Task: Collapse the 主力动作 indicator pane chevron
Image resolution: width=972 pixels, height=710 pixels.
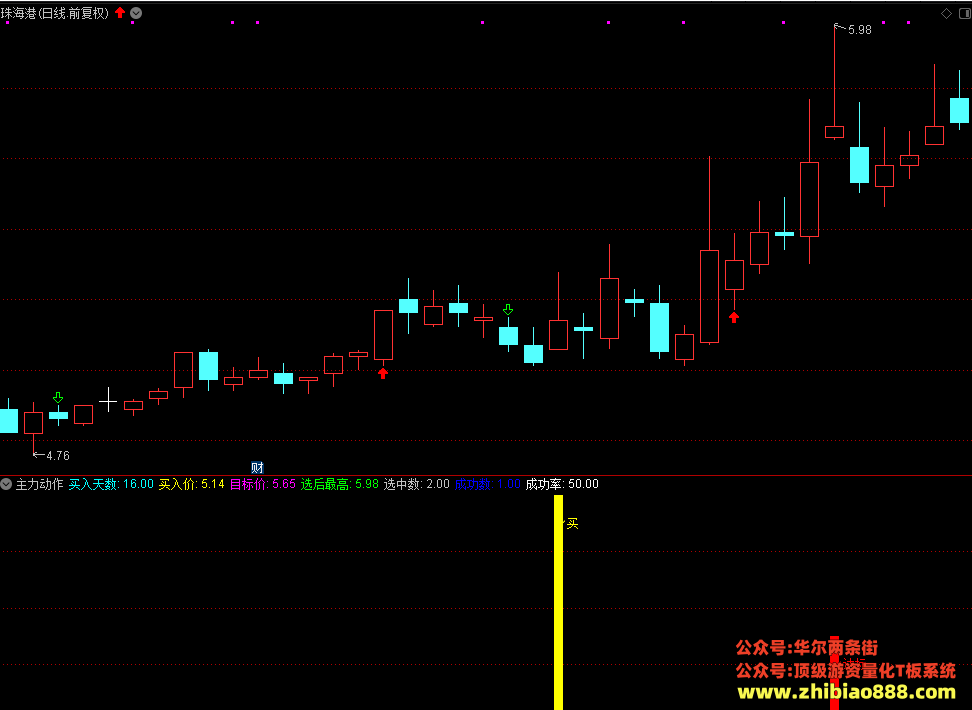Action: point(6,484)
